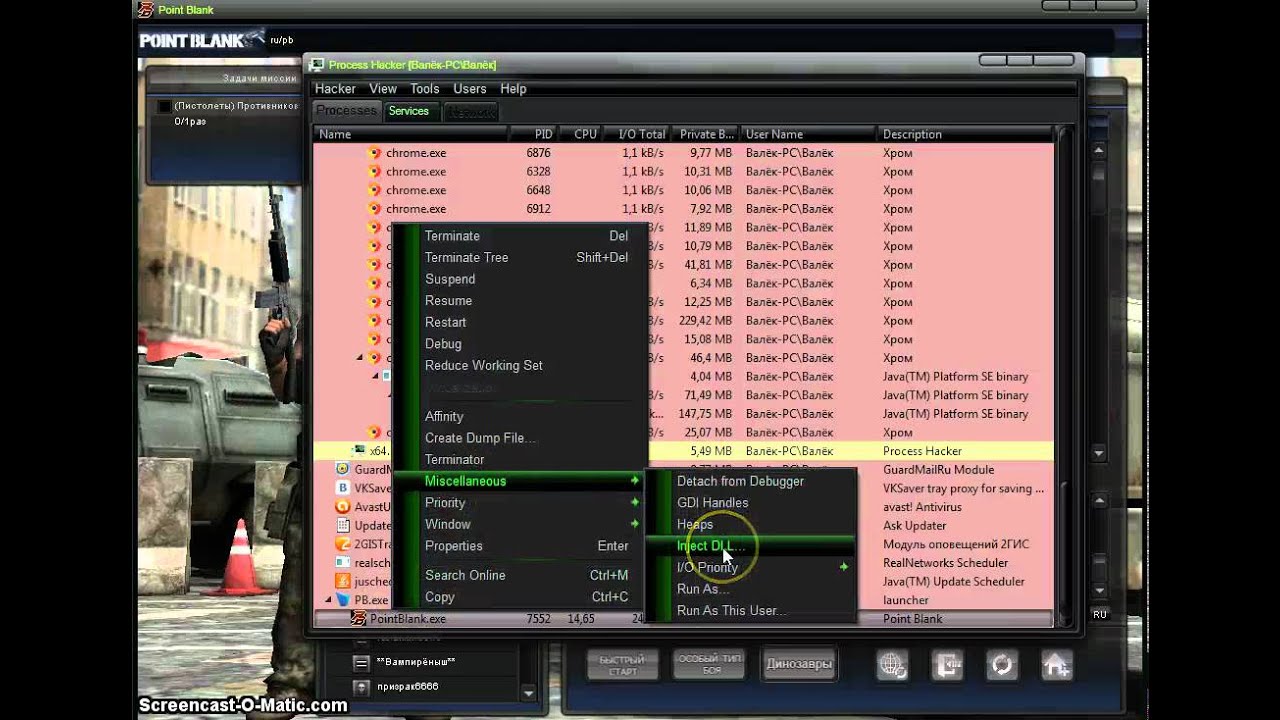Click the chrome.exe icon with PID 6876
The height and width of the screenshot is (720, 1280).
coord(375,153)
